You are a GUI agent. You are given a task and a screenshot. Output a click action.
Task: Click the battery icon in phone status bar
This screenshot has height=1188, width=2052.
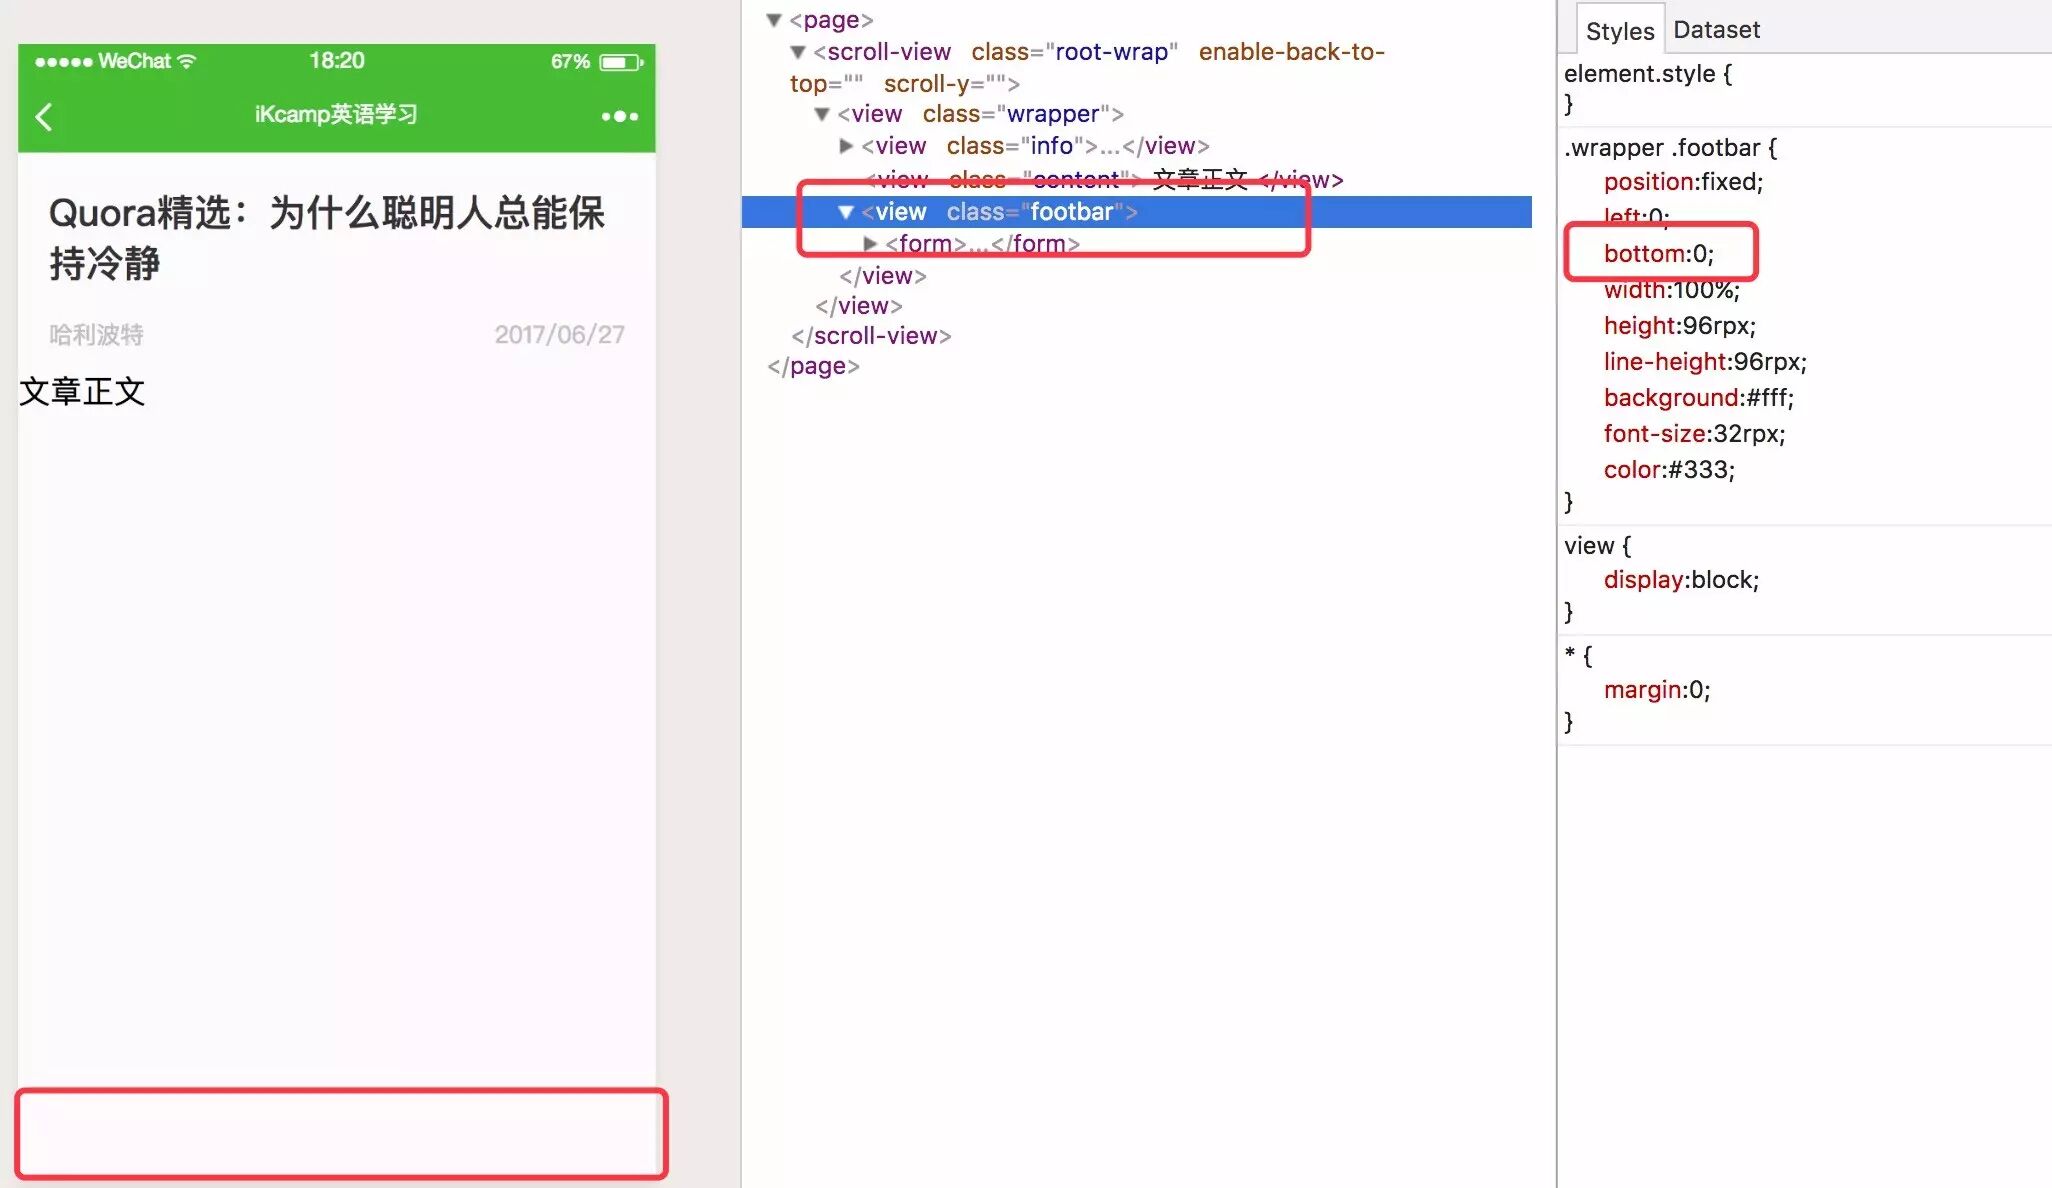621,62
